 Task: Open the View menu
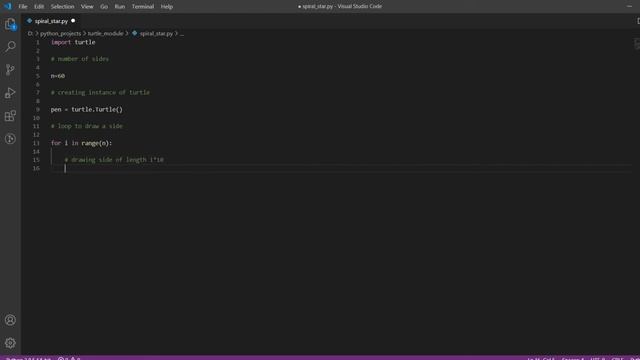click(87, 7)
